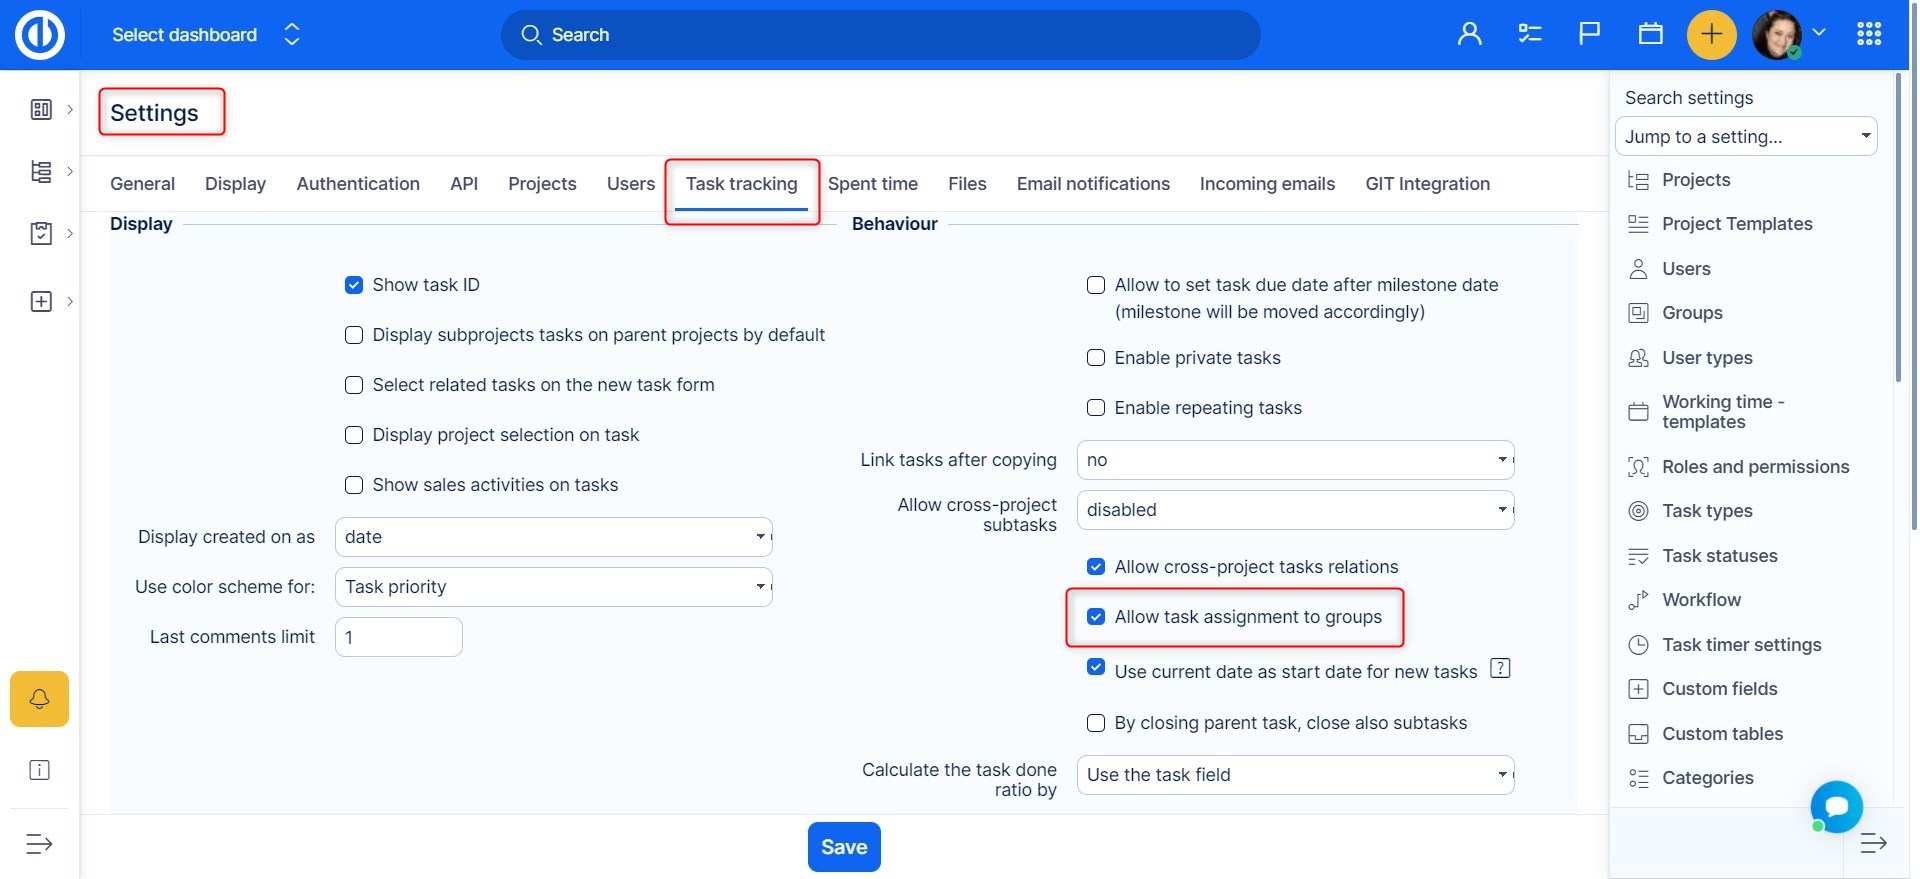Switch to the Spent time tab
The height and width of the screenshot is (879, 1920).
coord(872,184)
